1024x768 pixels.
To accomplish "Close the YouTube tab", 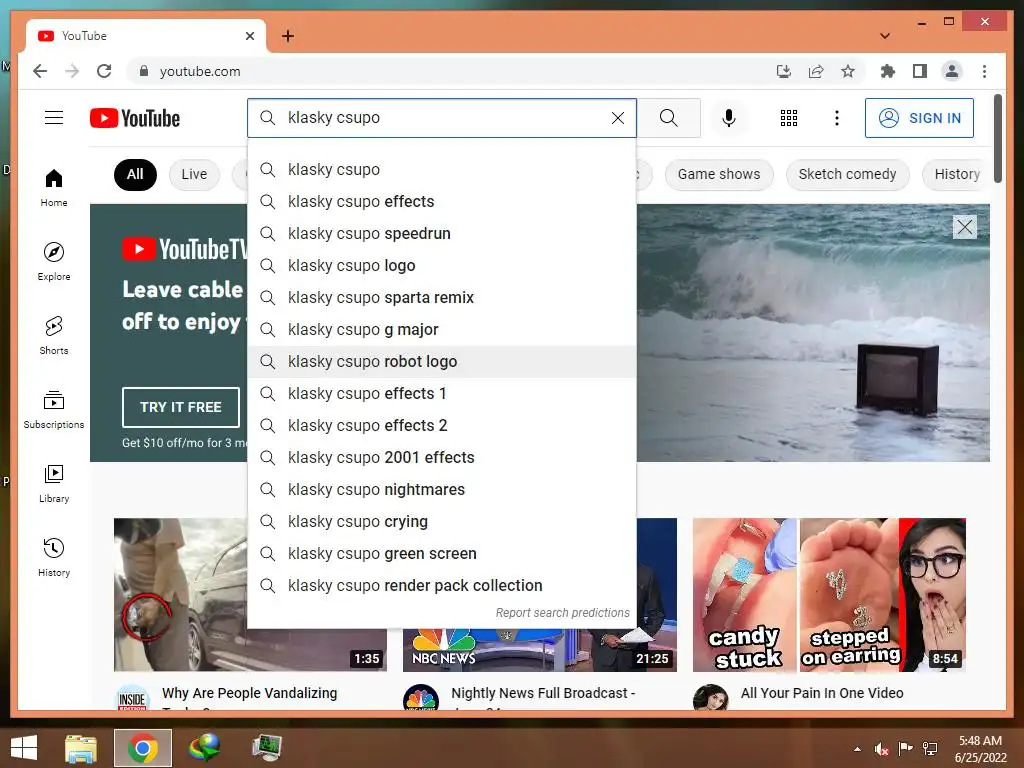I will (x=249, y=36).
